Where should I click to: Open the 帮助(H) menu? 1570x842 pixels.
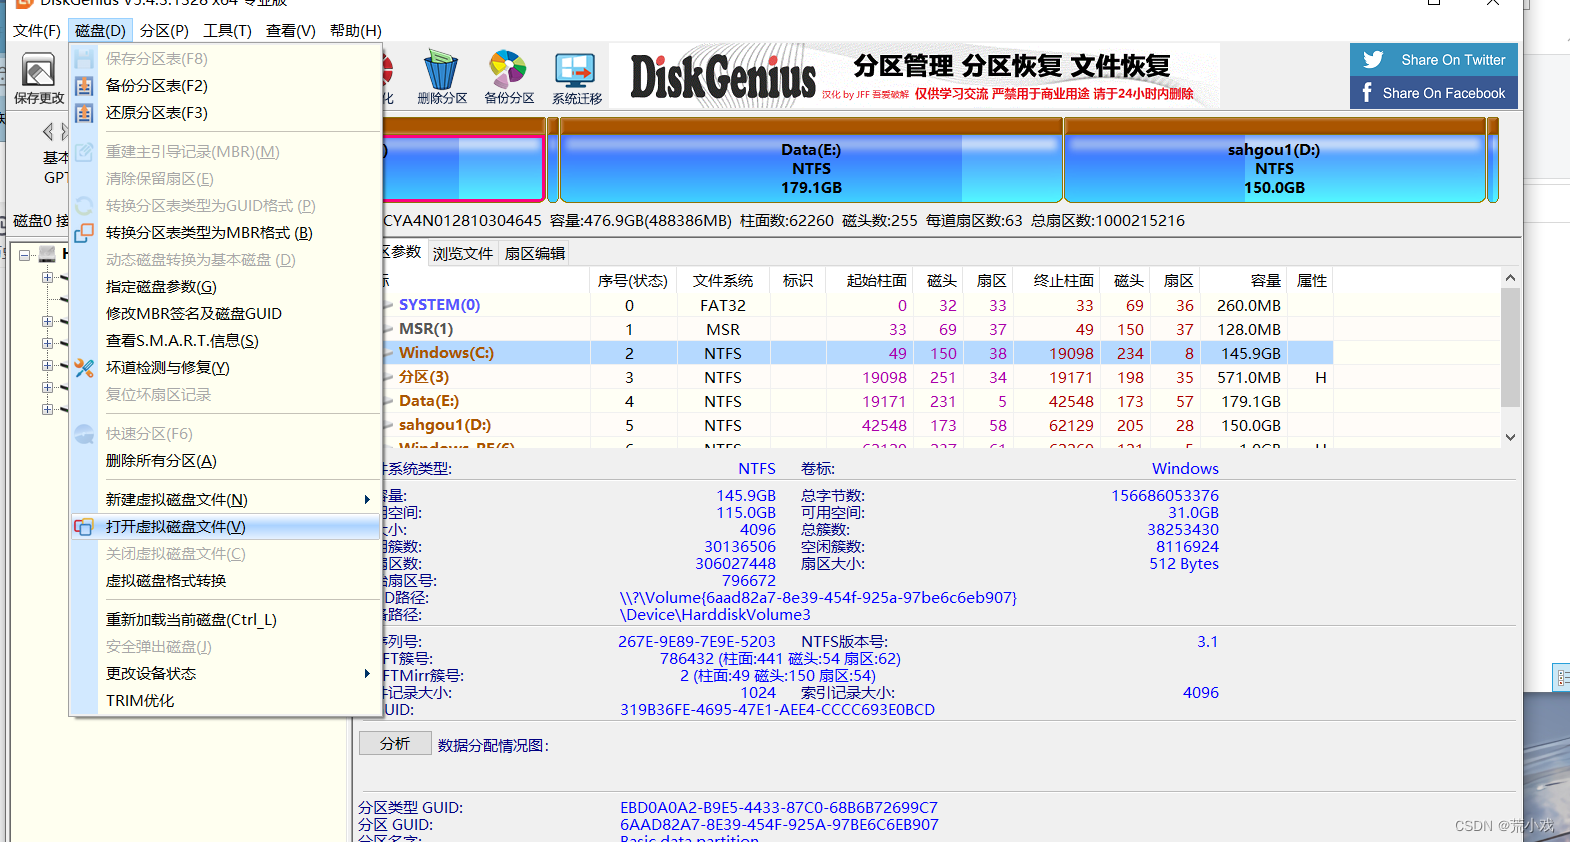[355, 31]
